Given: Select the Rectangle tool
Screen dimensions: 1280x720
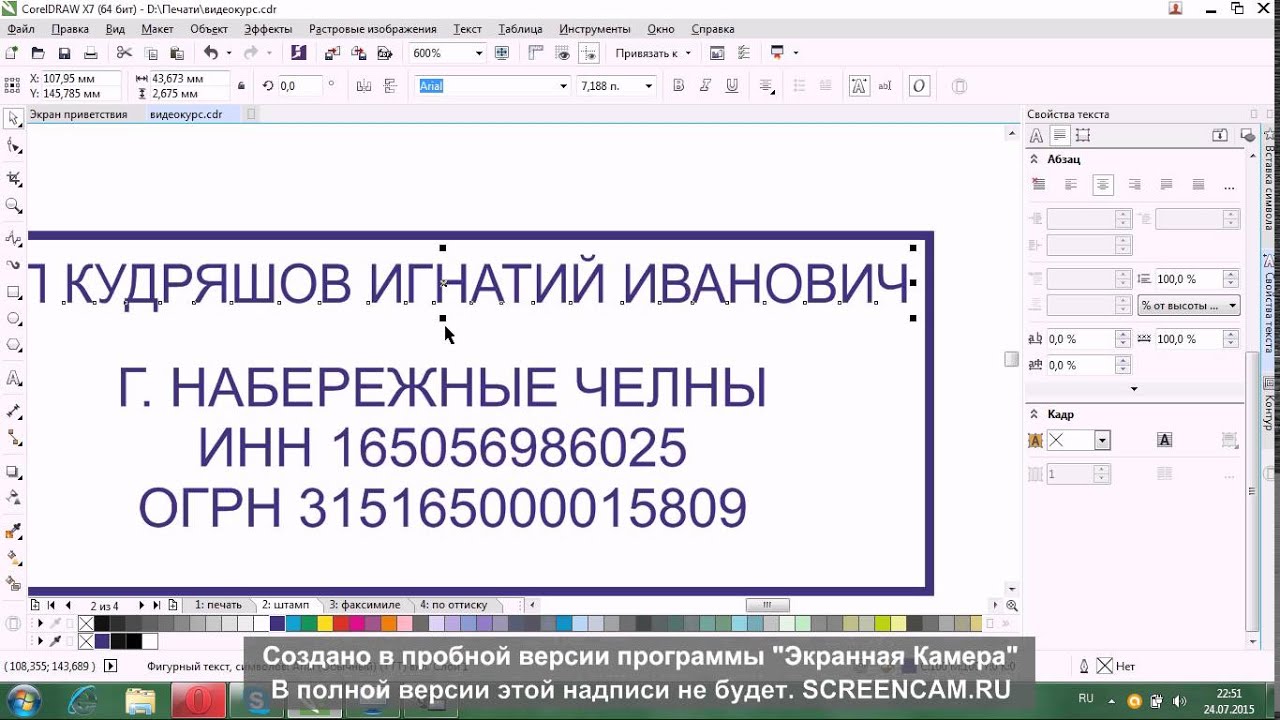Looking at the screenshot, I should tap(14, 292).
